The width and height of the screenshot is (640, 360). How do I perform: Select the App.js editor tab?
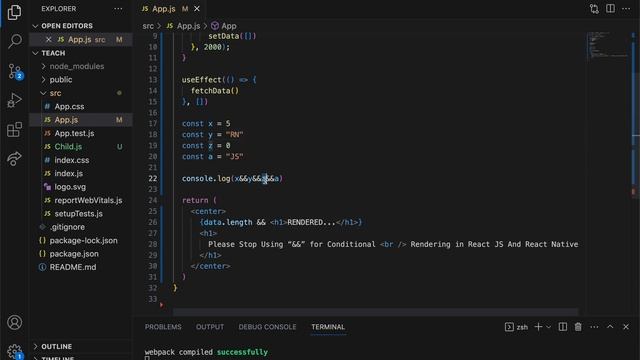point(164,9)
